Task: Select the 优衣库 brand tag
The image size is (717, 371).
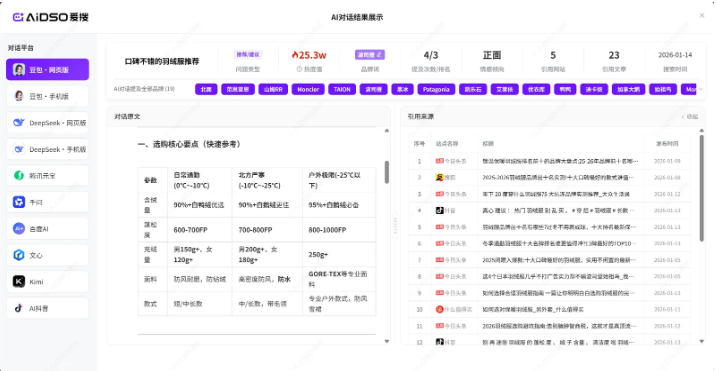Action: (536, 89)
